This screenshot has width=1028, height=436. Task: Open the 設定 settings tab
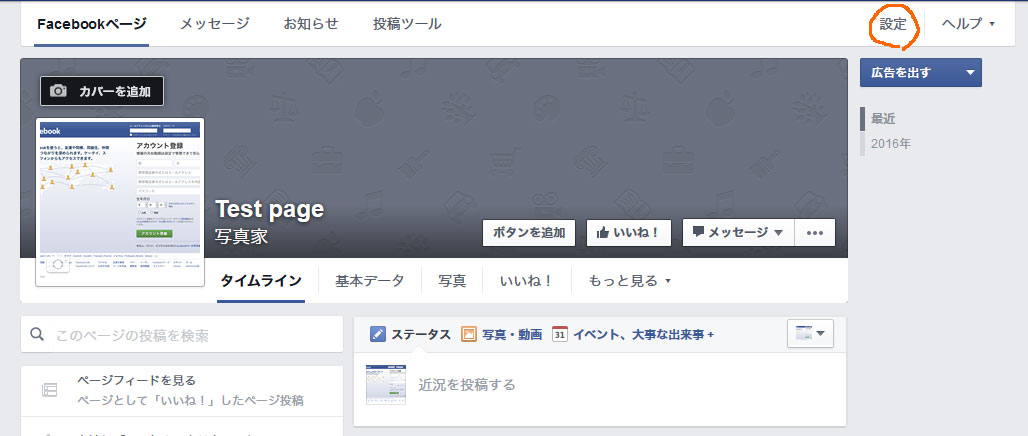[893, 24]
